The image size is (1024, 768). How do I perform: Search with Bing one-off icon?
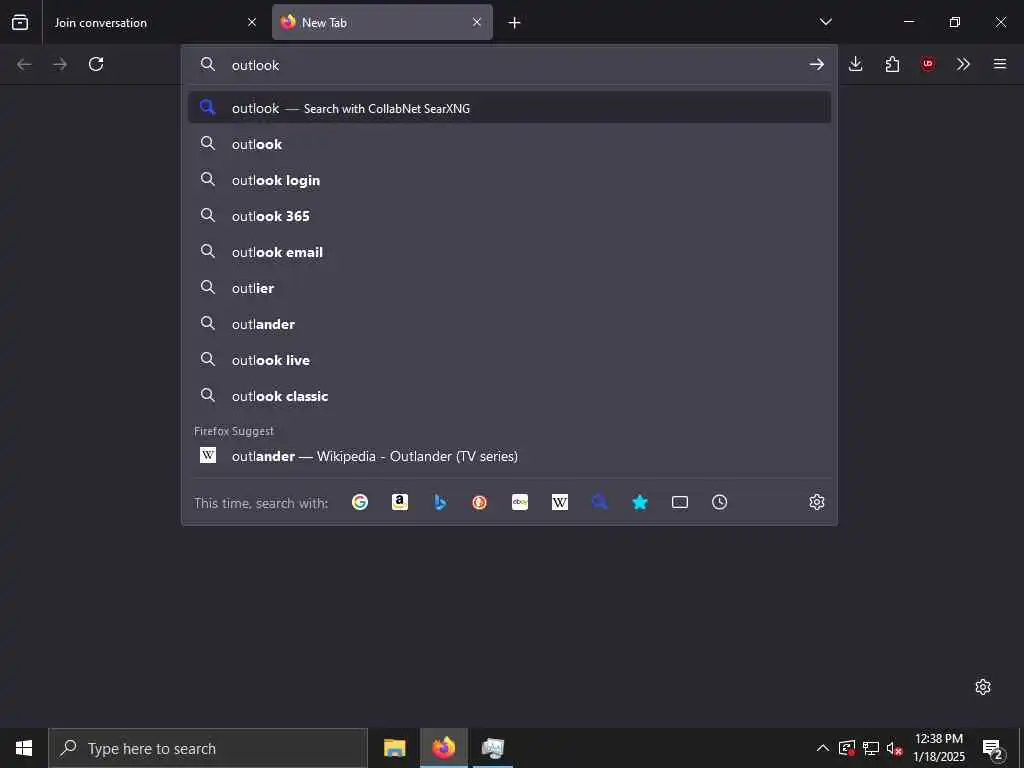440,502
